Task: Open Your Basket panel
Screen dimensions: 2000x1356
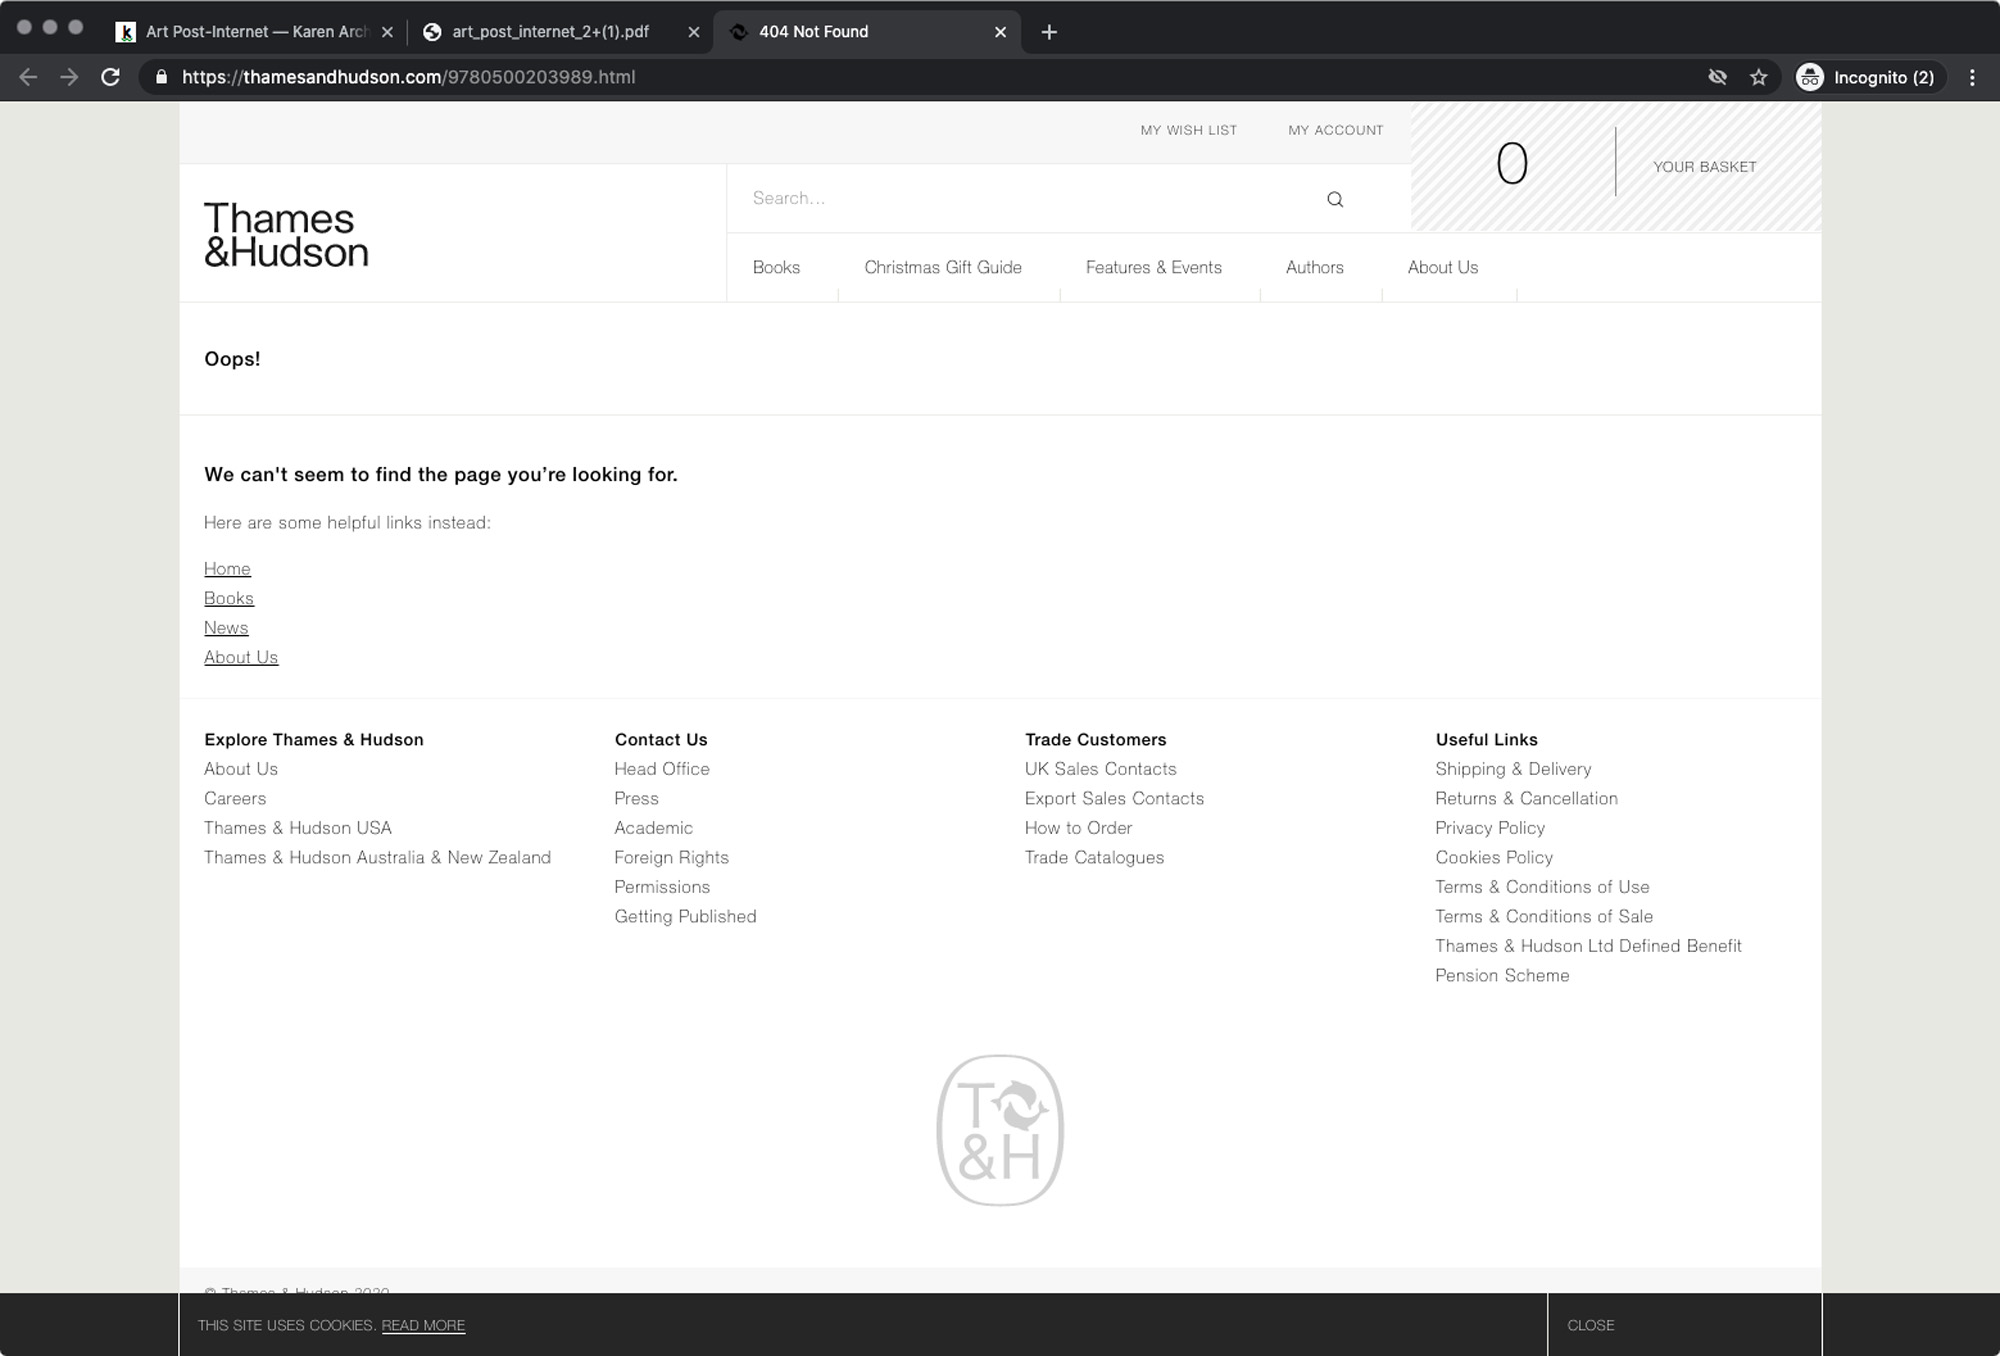Action: (x=1704, y=167)
